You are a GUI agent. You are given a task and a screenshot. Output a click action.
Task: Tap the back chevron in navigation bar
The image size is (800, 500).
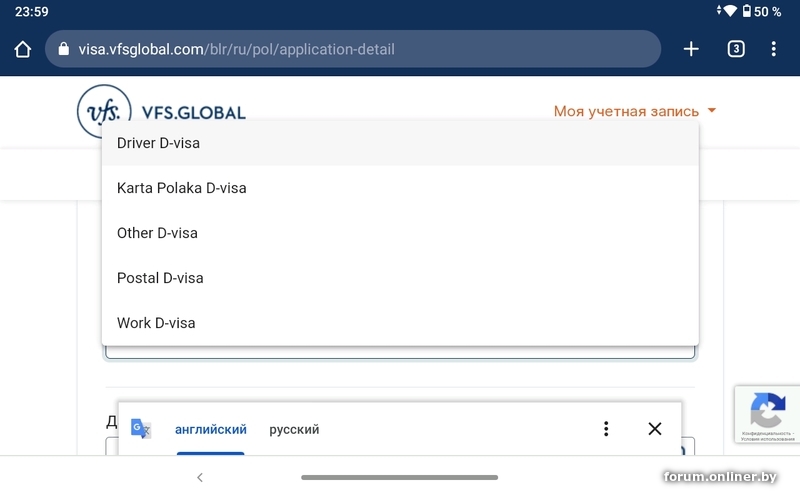200,478
